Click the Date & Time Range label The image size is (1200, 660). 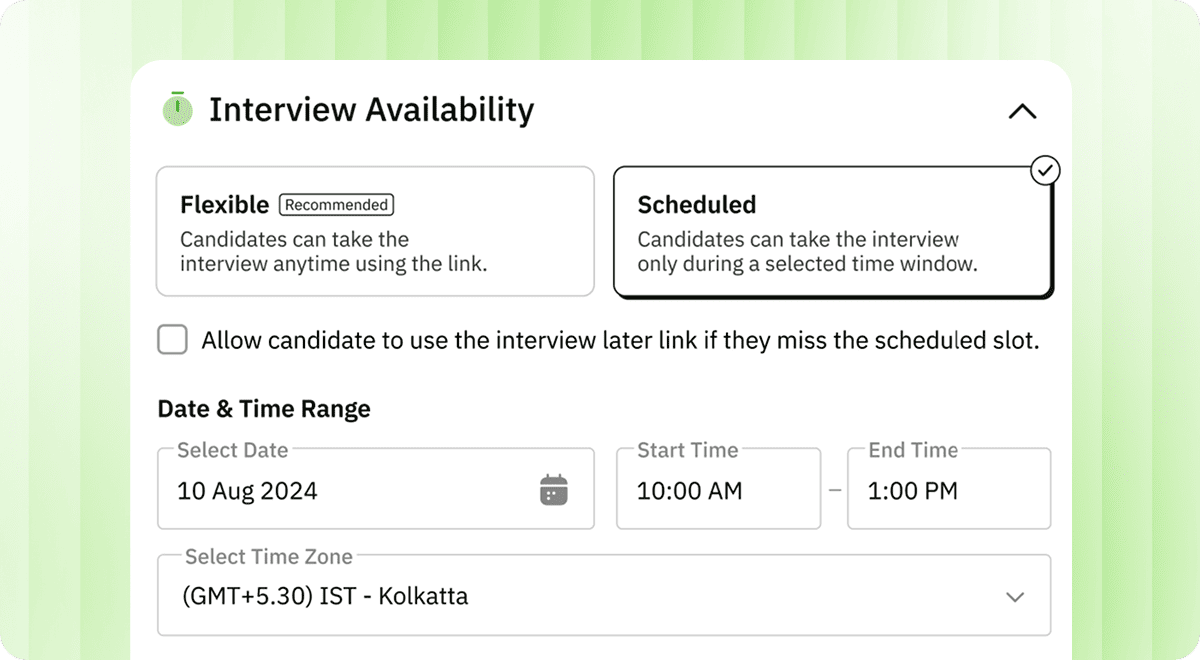(264, 408)
